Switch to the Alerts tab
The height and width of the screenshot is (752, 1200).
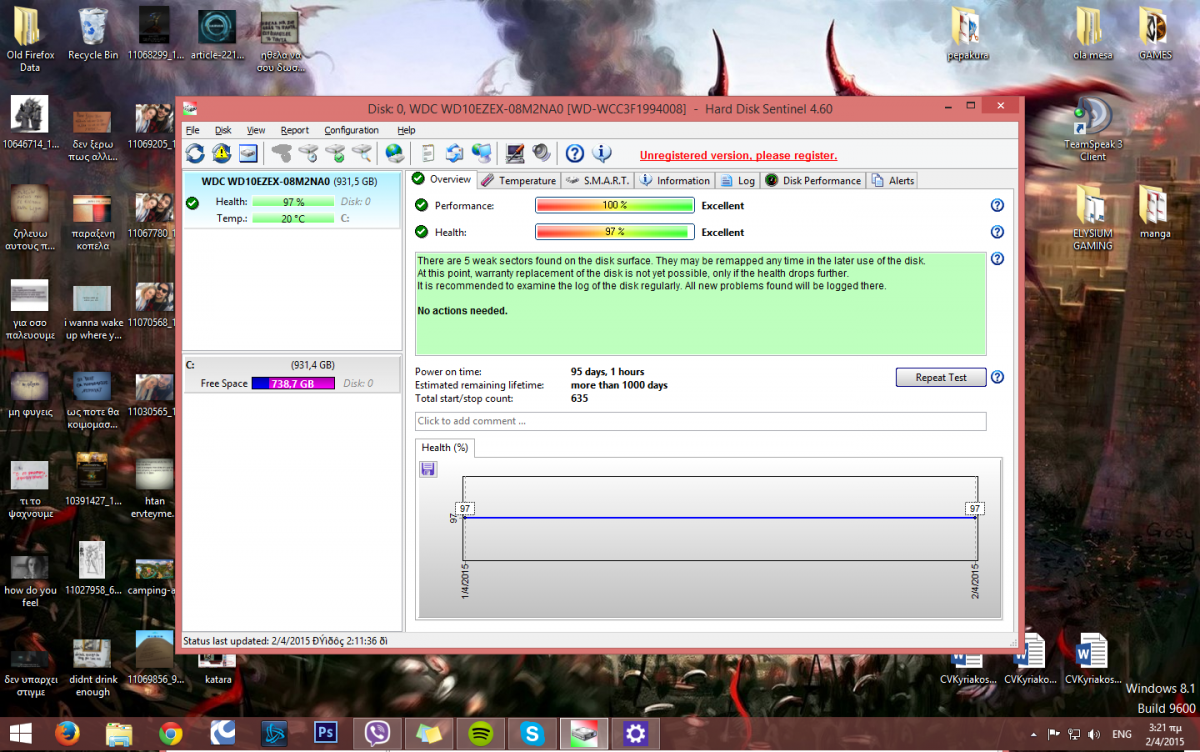point(892,180)
